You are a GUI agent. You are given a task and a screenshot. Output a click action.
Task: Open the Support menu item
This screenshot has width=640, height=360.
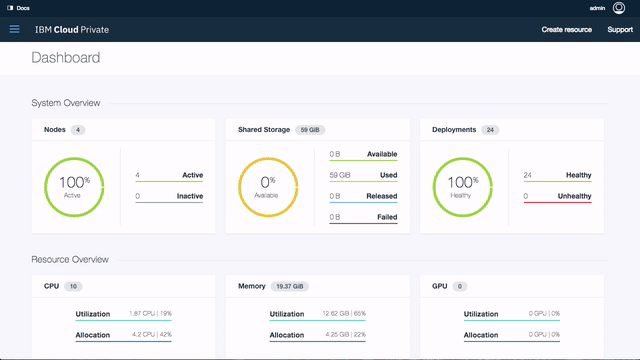point(620,29)
